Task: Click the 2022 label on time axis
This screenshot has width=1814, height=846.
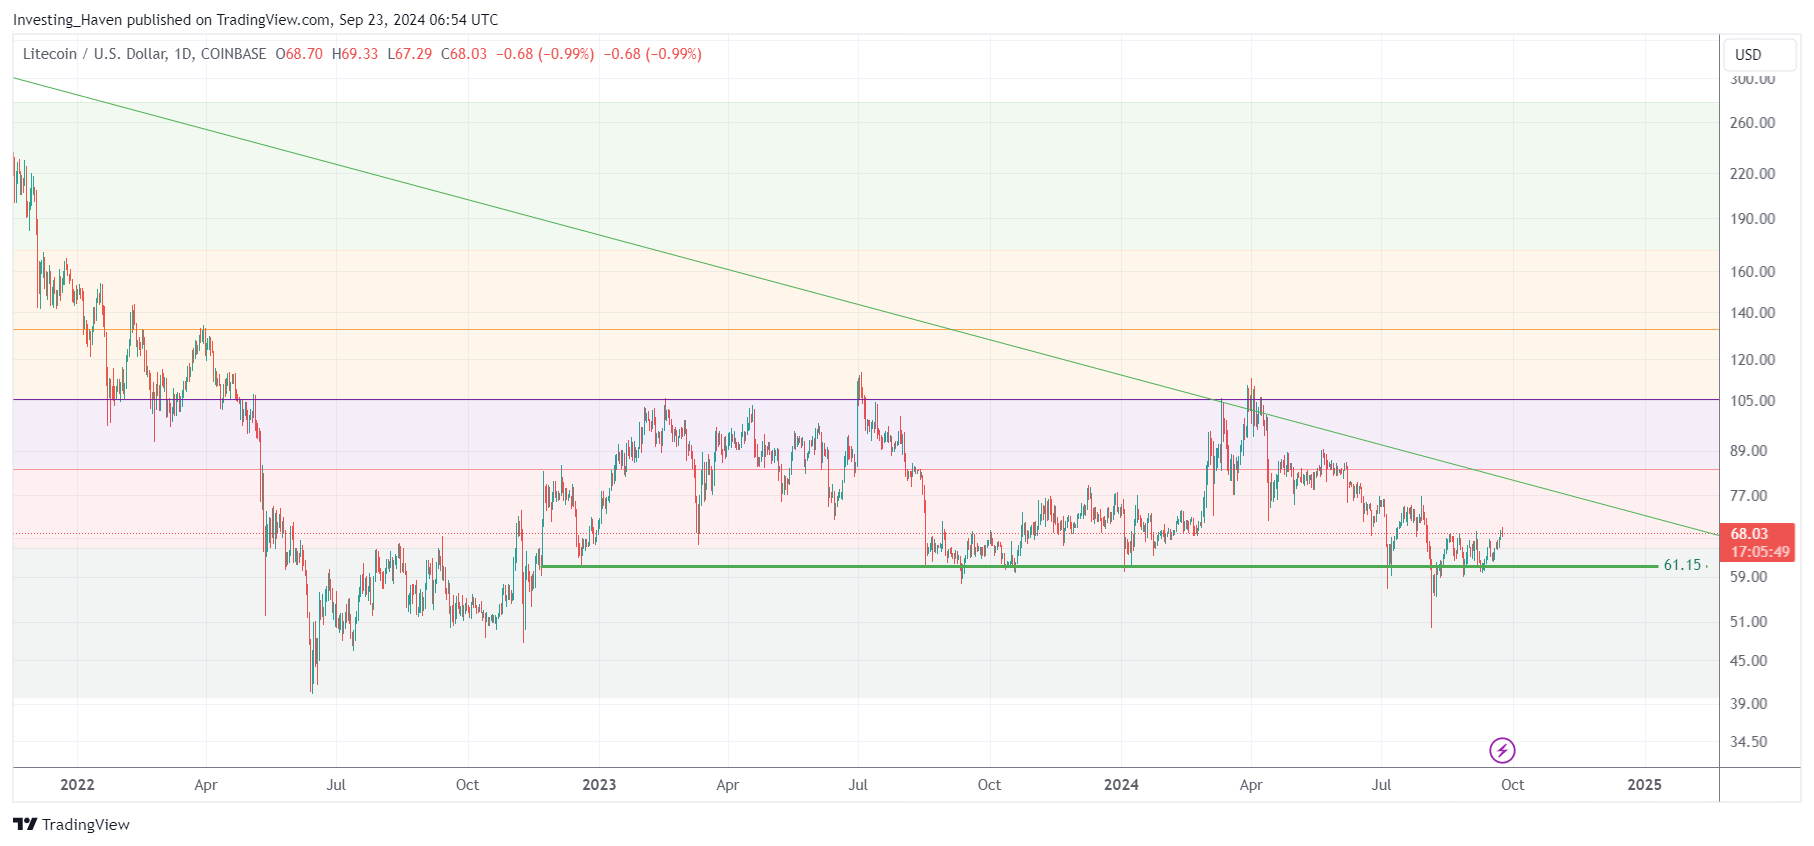Action: pyautogui.click(x=77, y=785)
